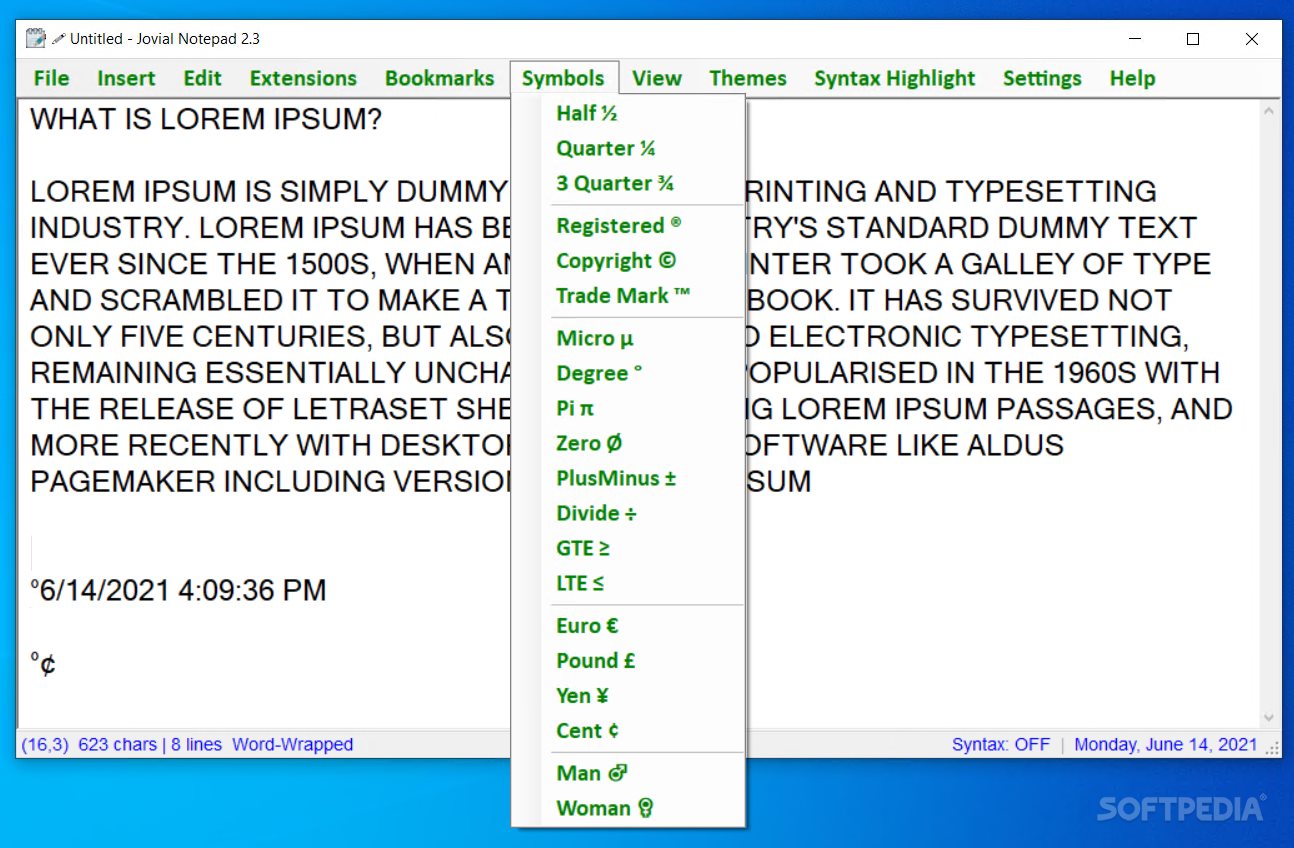The height and width of the screenshot is (848, 1294).
Task: Click the 'WHAT IS LOREM IPSUM?' heading line
Action: pos(206,120)
